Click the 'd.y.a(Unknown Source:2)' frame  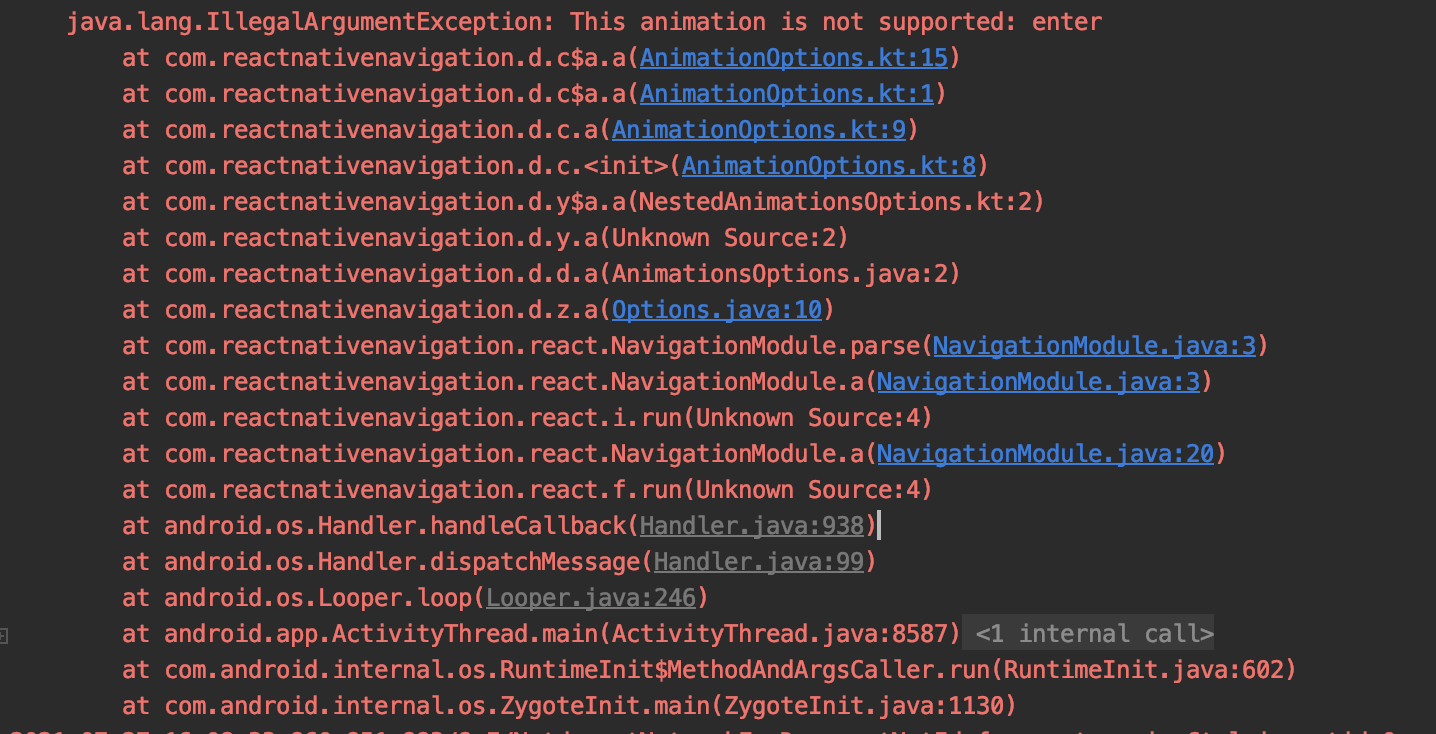pos(485,238)
